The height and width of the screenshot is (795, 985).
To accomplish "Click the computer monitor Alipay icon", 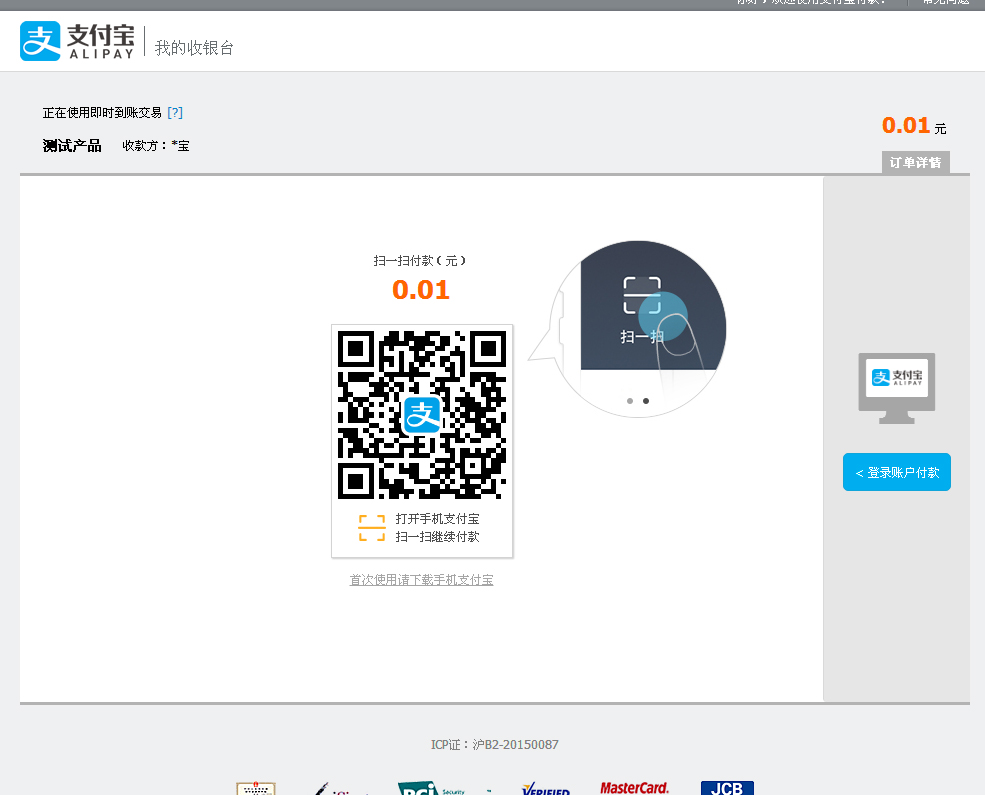I will coord(896,388).
